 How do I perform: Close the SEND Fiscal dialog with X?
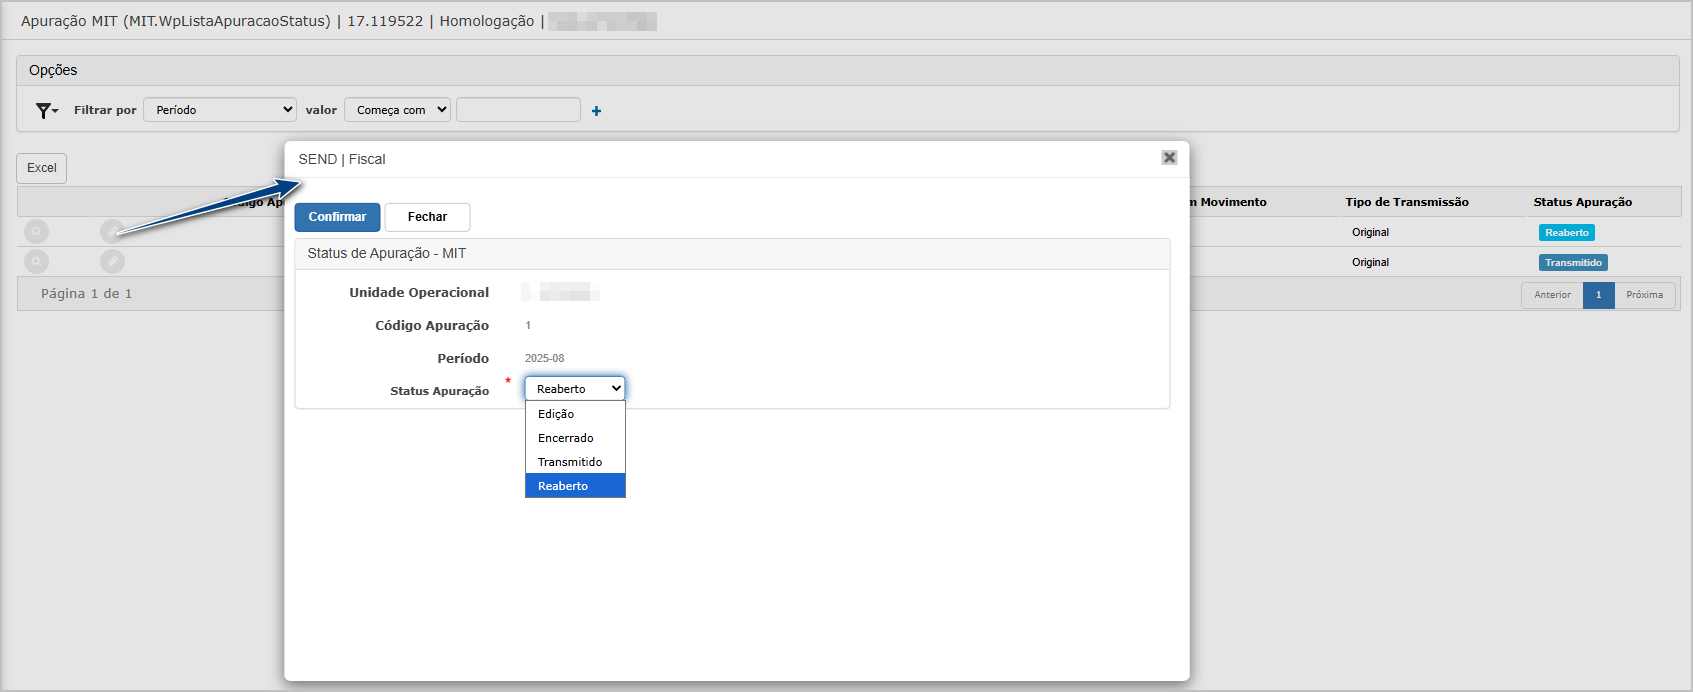coord(1168,158)
